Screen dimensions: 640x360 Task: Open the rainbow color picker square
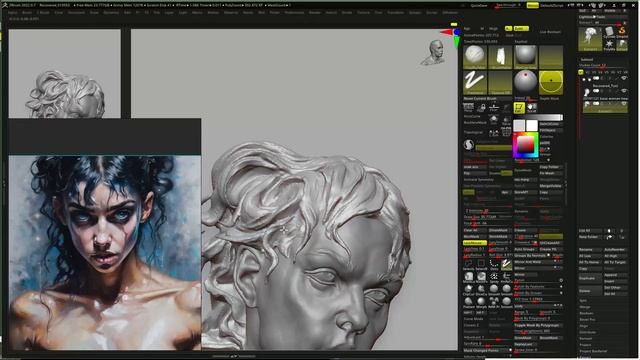coord(526,145)
